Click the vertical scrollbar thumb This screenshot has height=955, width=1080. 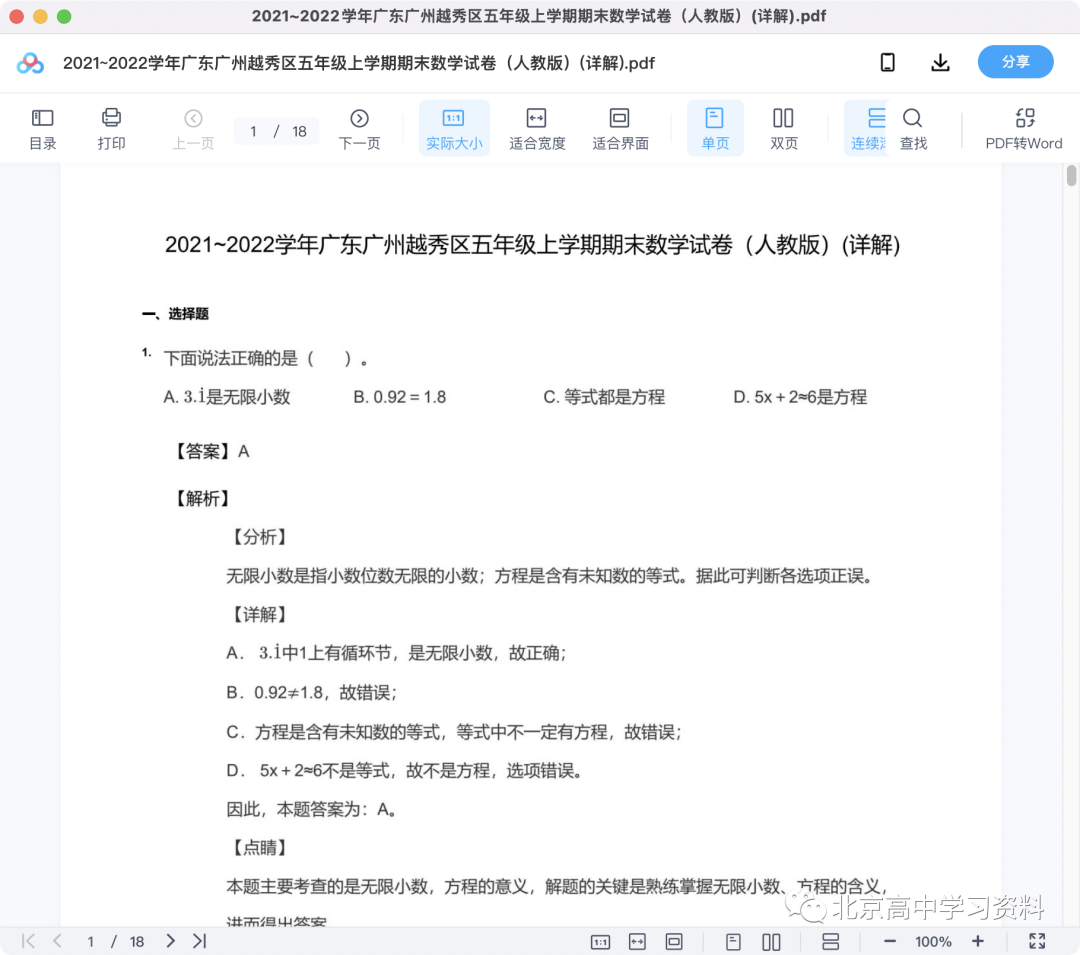tap(1071, 176)
